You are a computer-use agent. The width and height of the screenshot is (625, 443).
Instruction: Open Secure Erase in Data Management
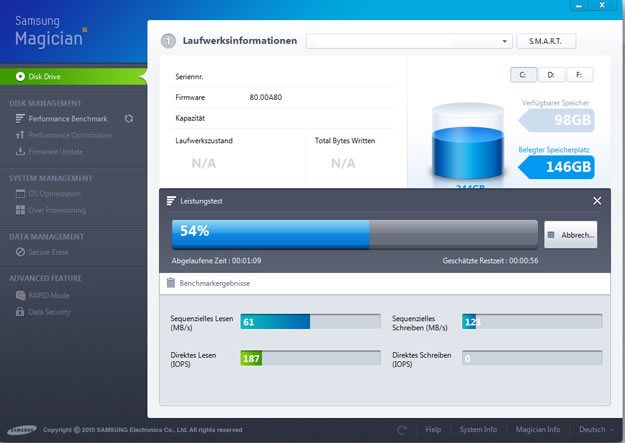coord(48,252)
